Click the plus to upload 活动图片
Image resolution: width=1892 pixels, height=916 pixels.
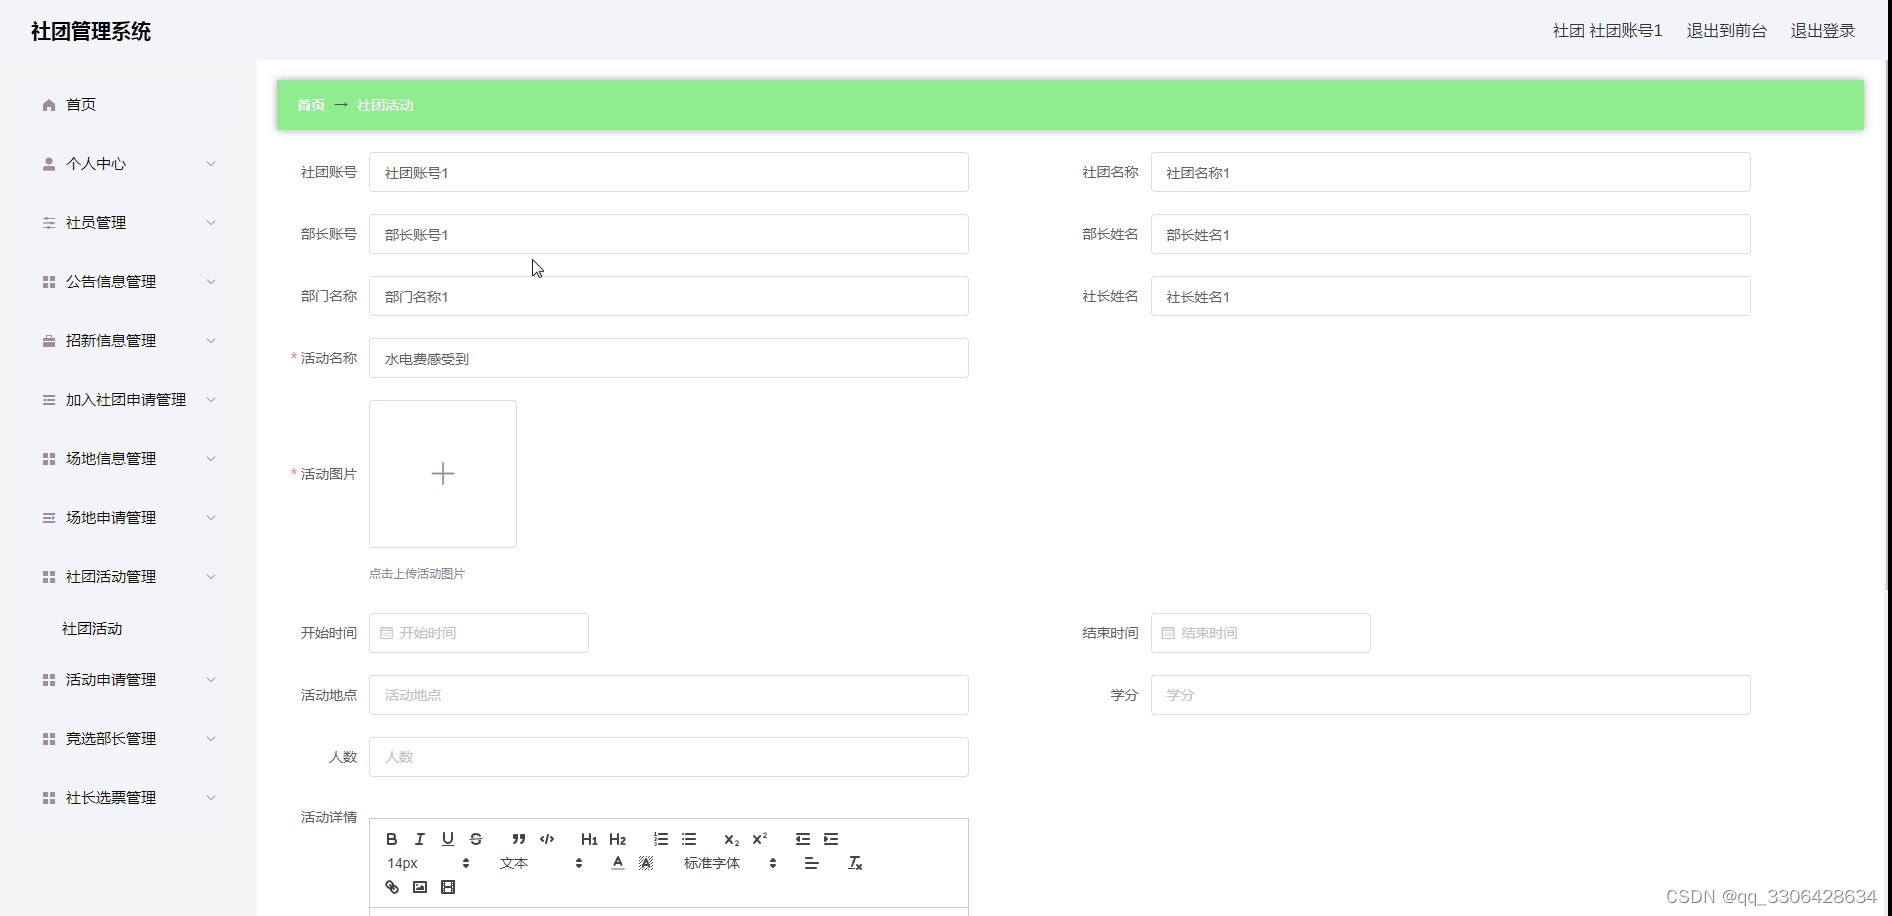pyautogui.click(x=443, y=474)
